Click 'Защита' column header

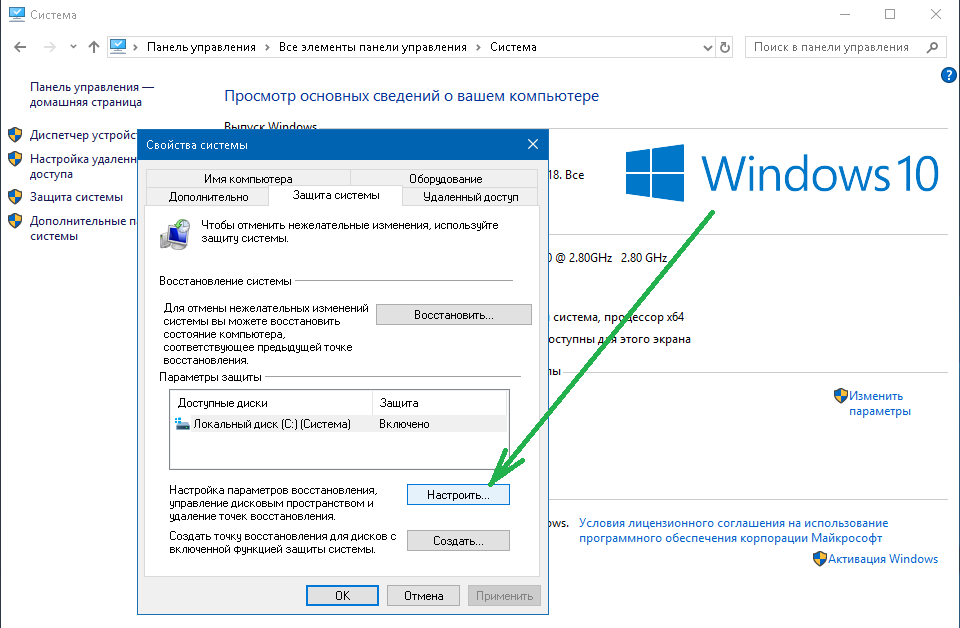coord(440,403)
